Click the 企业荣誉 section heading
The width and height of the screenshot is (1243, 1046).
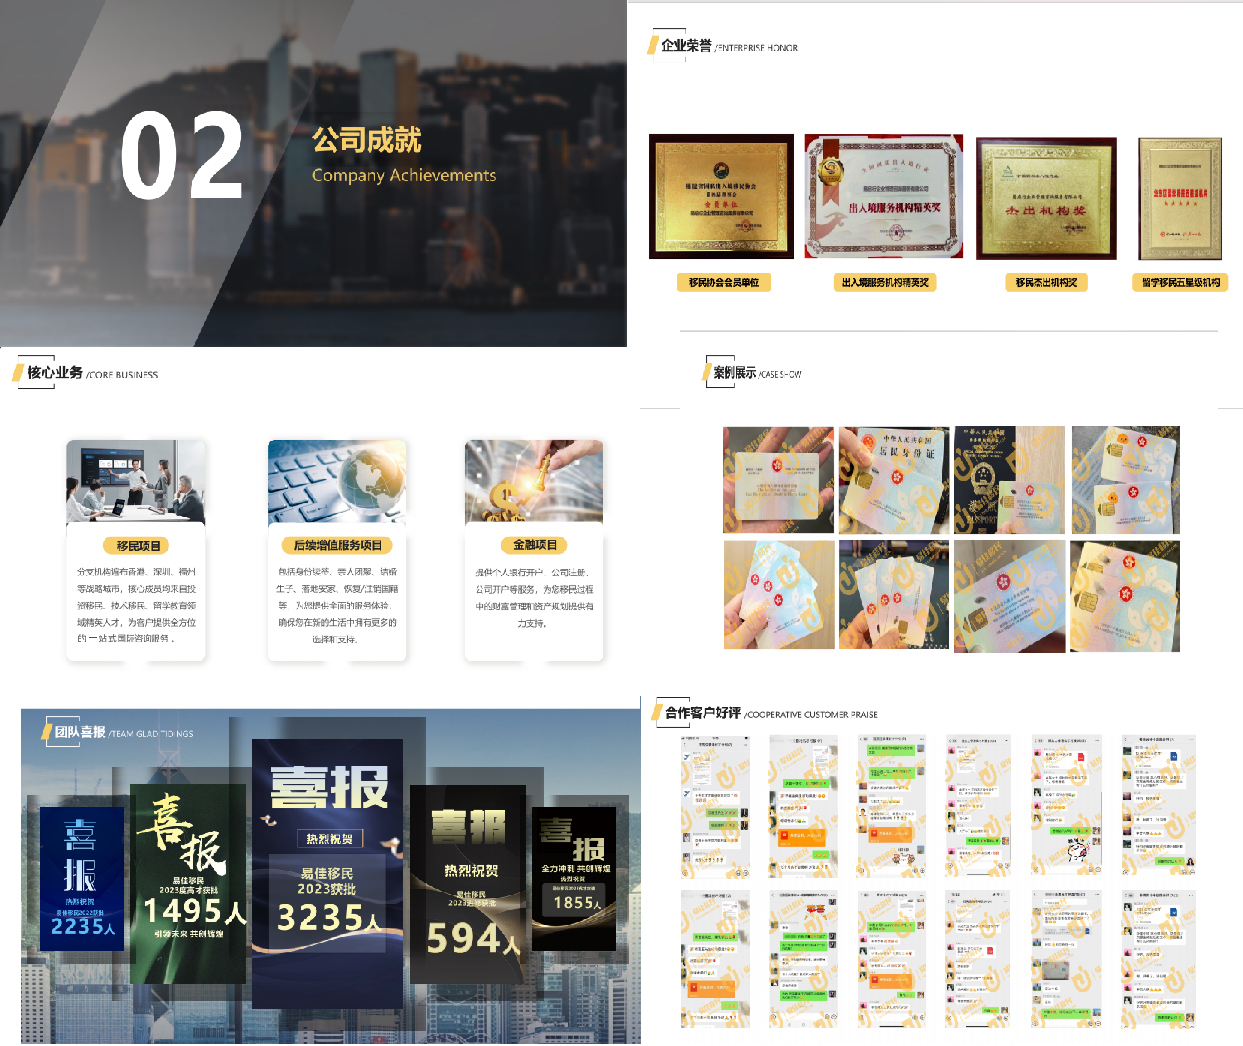pyautogui.click(x=686, y=45)
